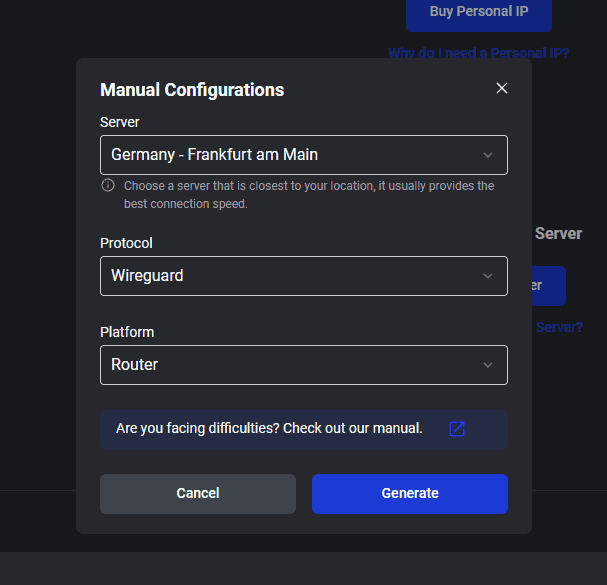Screen dimensions: 607x585
Task: Open the manual via the external link icon
Action: point(457,429)
